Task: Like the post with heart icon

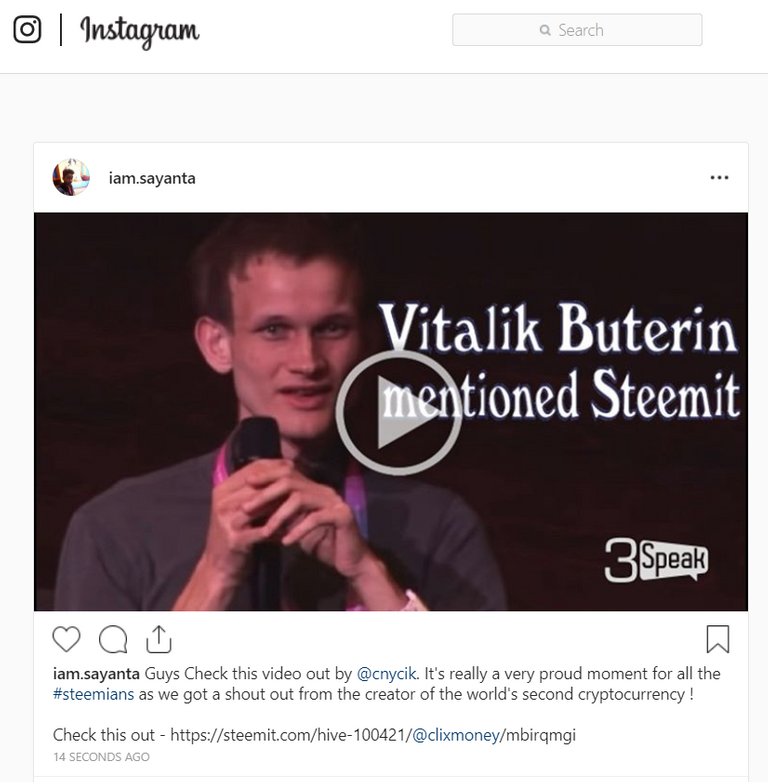Action: (66, 639)
